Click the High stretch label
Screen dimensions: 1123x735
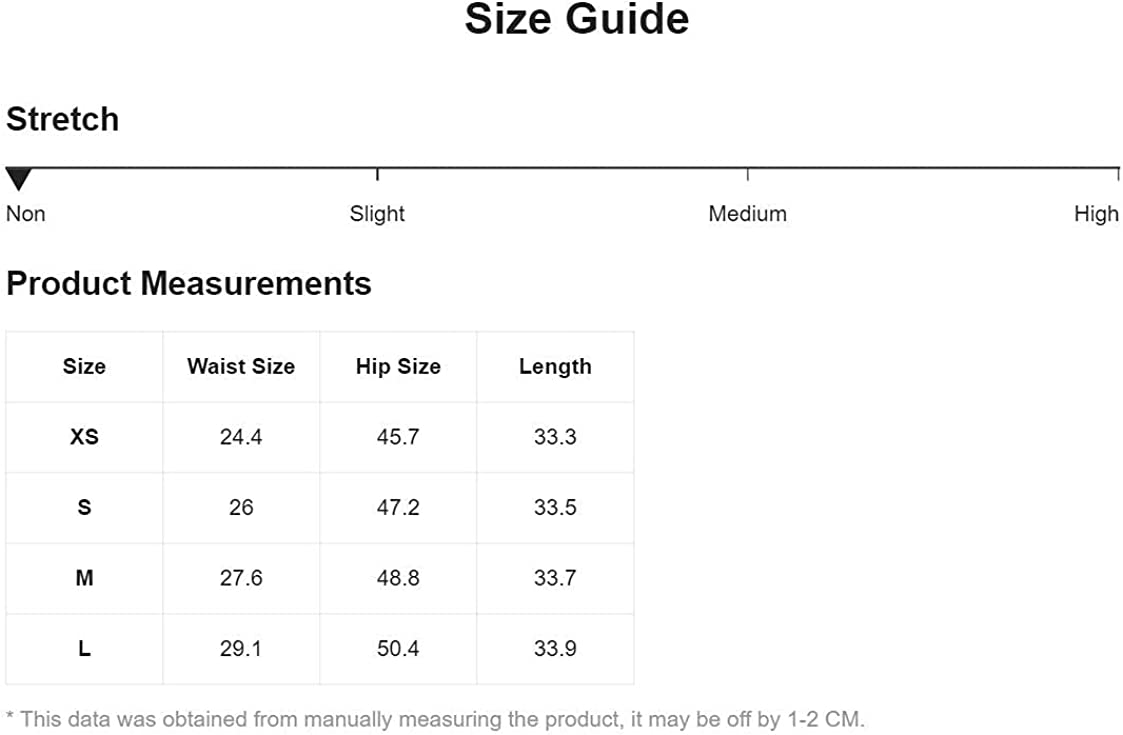tap(1096, 214)
